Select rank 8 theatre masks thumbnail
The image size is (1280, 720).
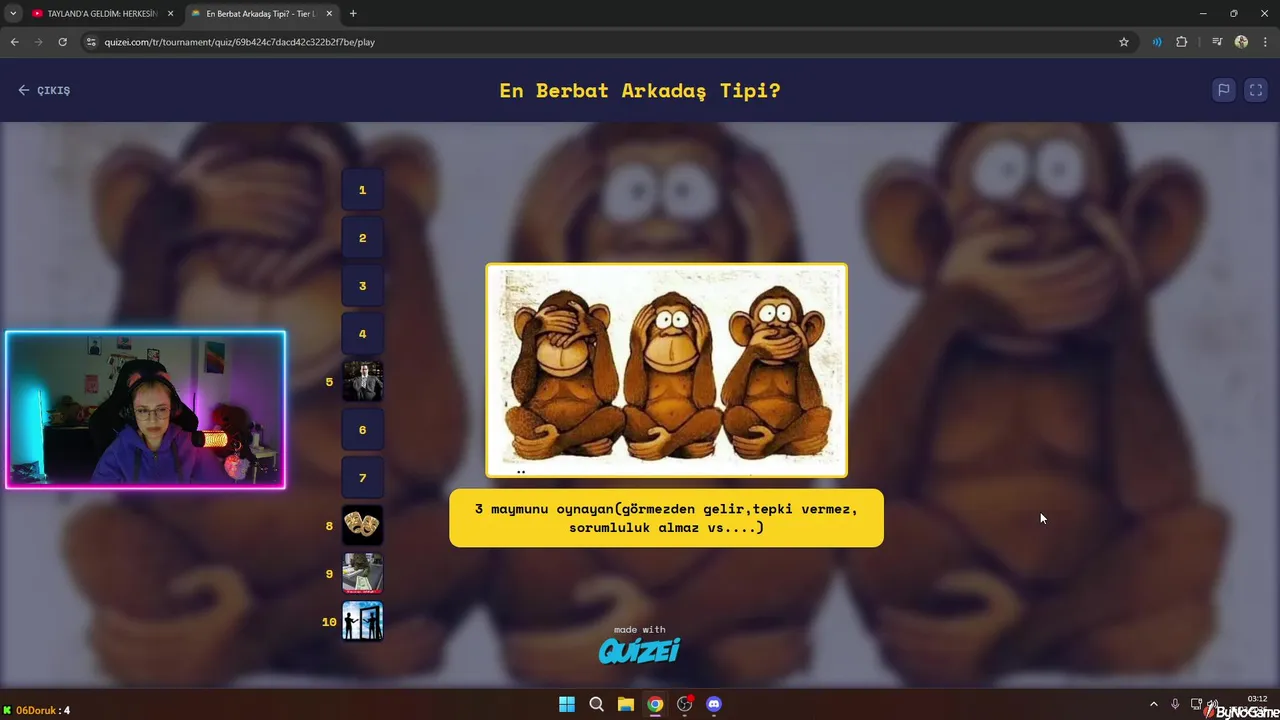click(x=362, y=526)
